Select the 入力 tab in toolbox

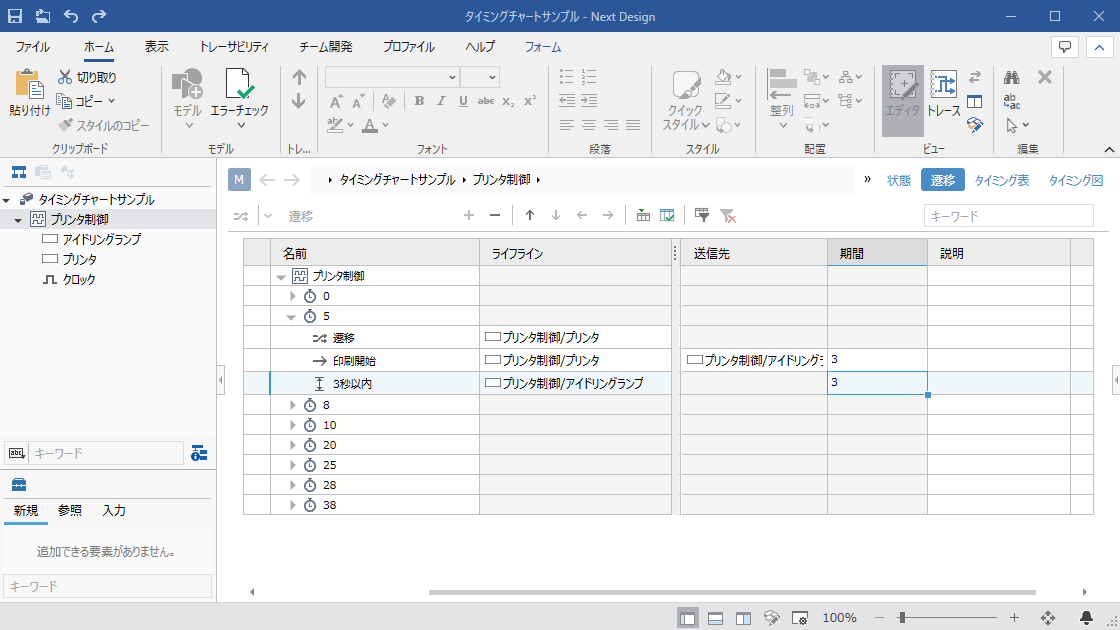(x=114, y=511)
